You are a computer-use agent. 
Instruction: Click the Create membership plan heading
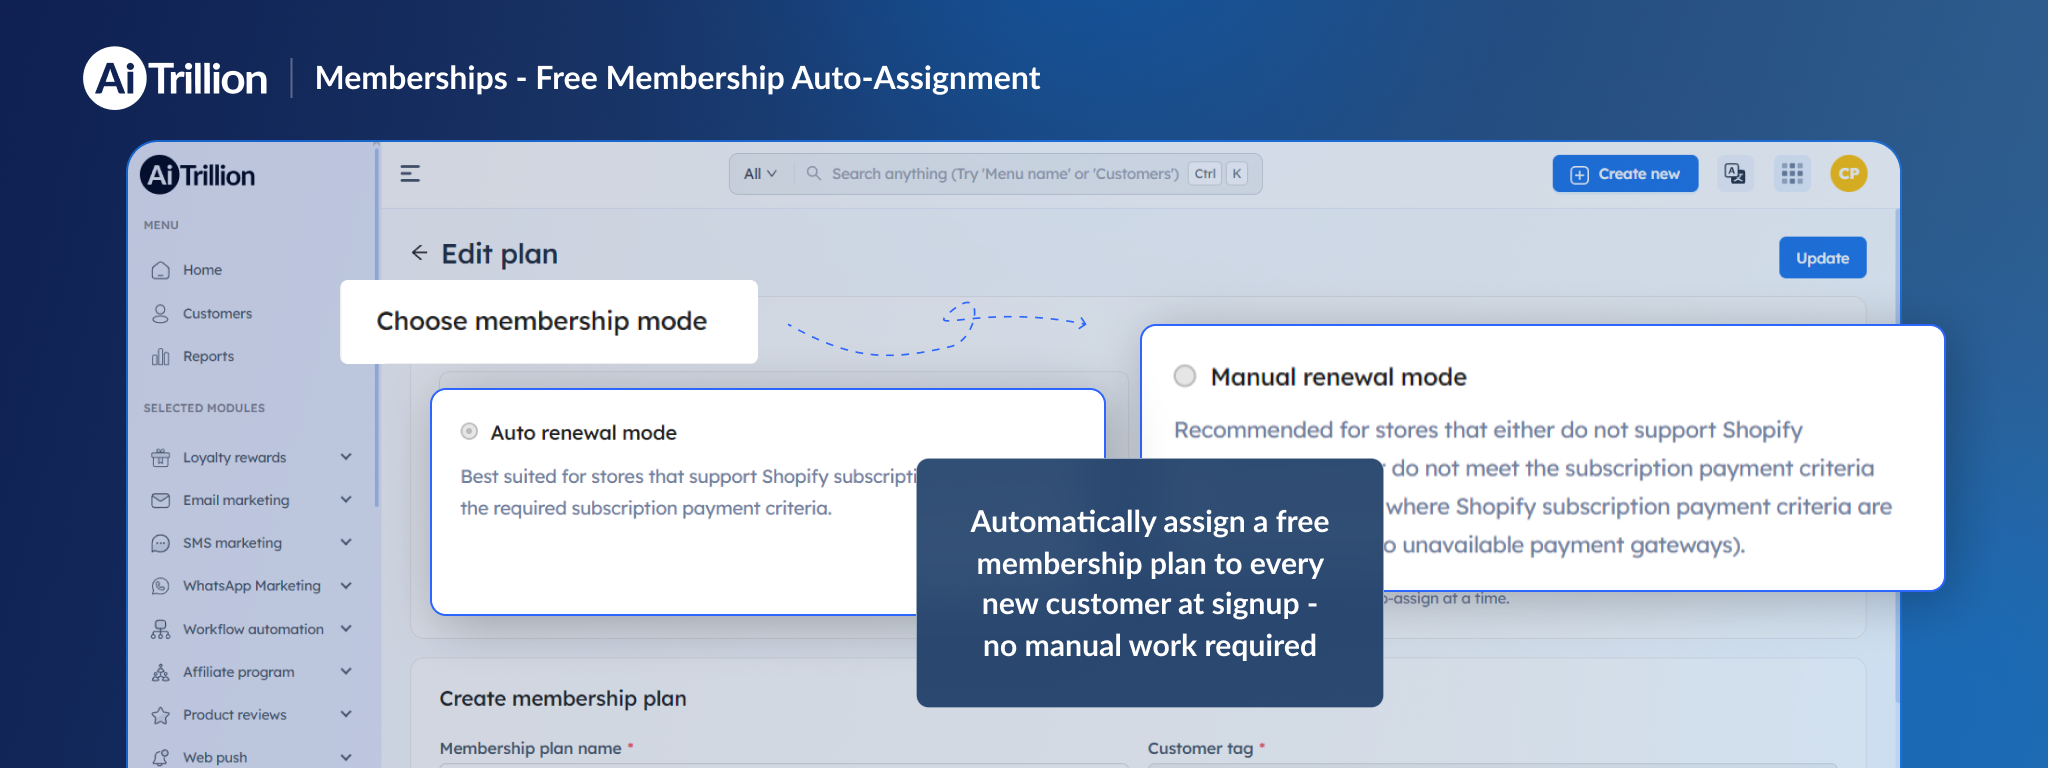coord(562,699)
